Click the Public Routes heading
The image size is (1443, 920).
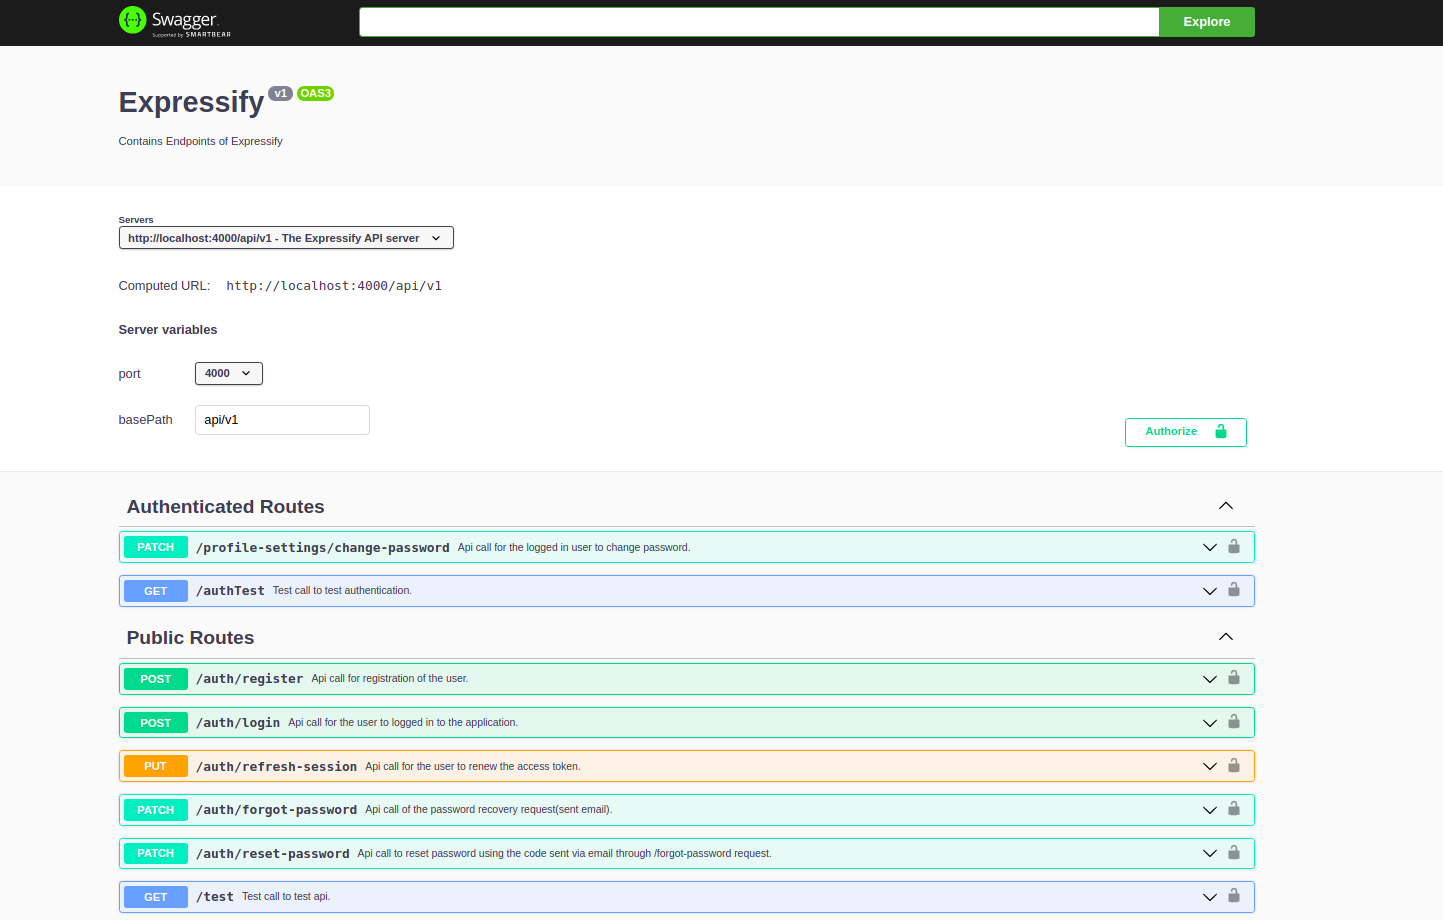[x=191, y=638]
